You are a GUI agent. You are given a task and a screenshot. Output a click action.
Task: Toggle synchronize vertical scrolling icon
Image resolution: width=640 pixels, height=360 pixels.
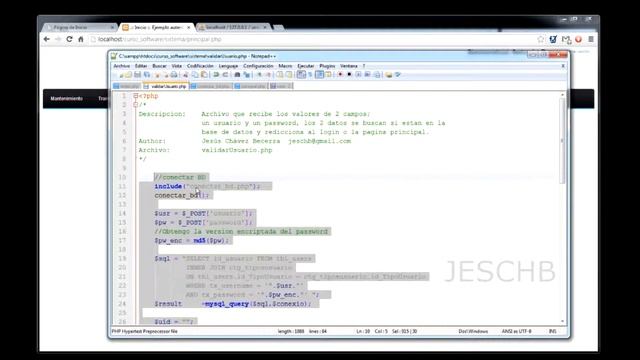point(280,75)
